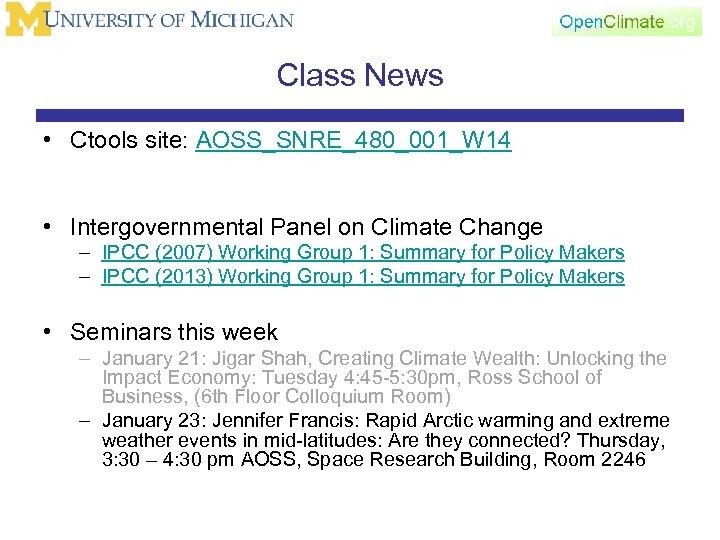
Task: Open IPCC (2007) Working Group 1 summary link
Action: click(363, 253)
